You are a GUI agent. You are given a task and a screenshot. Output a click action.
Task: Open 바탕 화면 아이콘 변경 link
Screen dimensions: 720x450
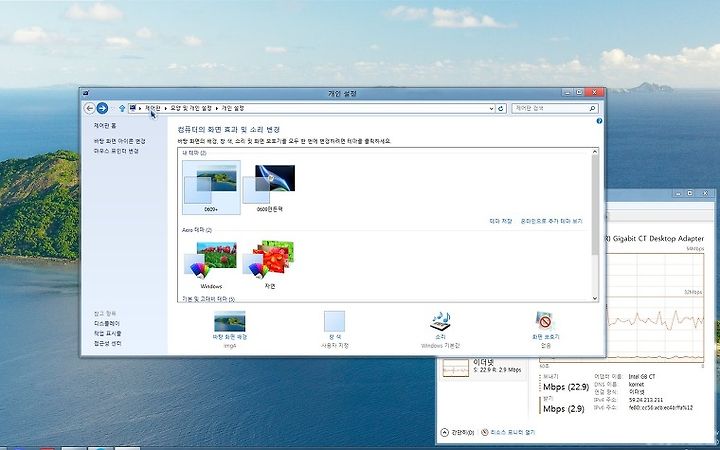click(119, 141)
